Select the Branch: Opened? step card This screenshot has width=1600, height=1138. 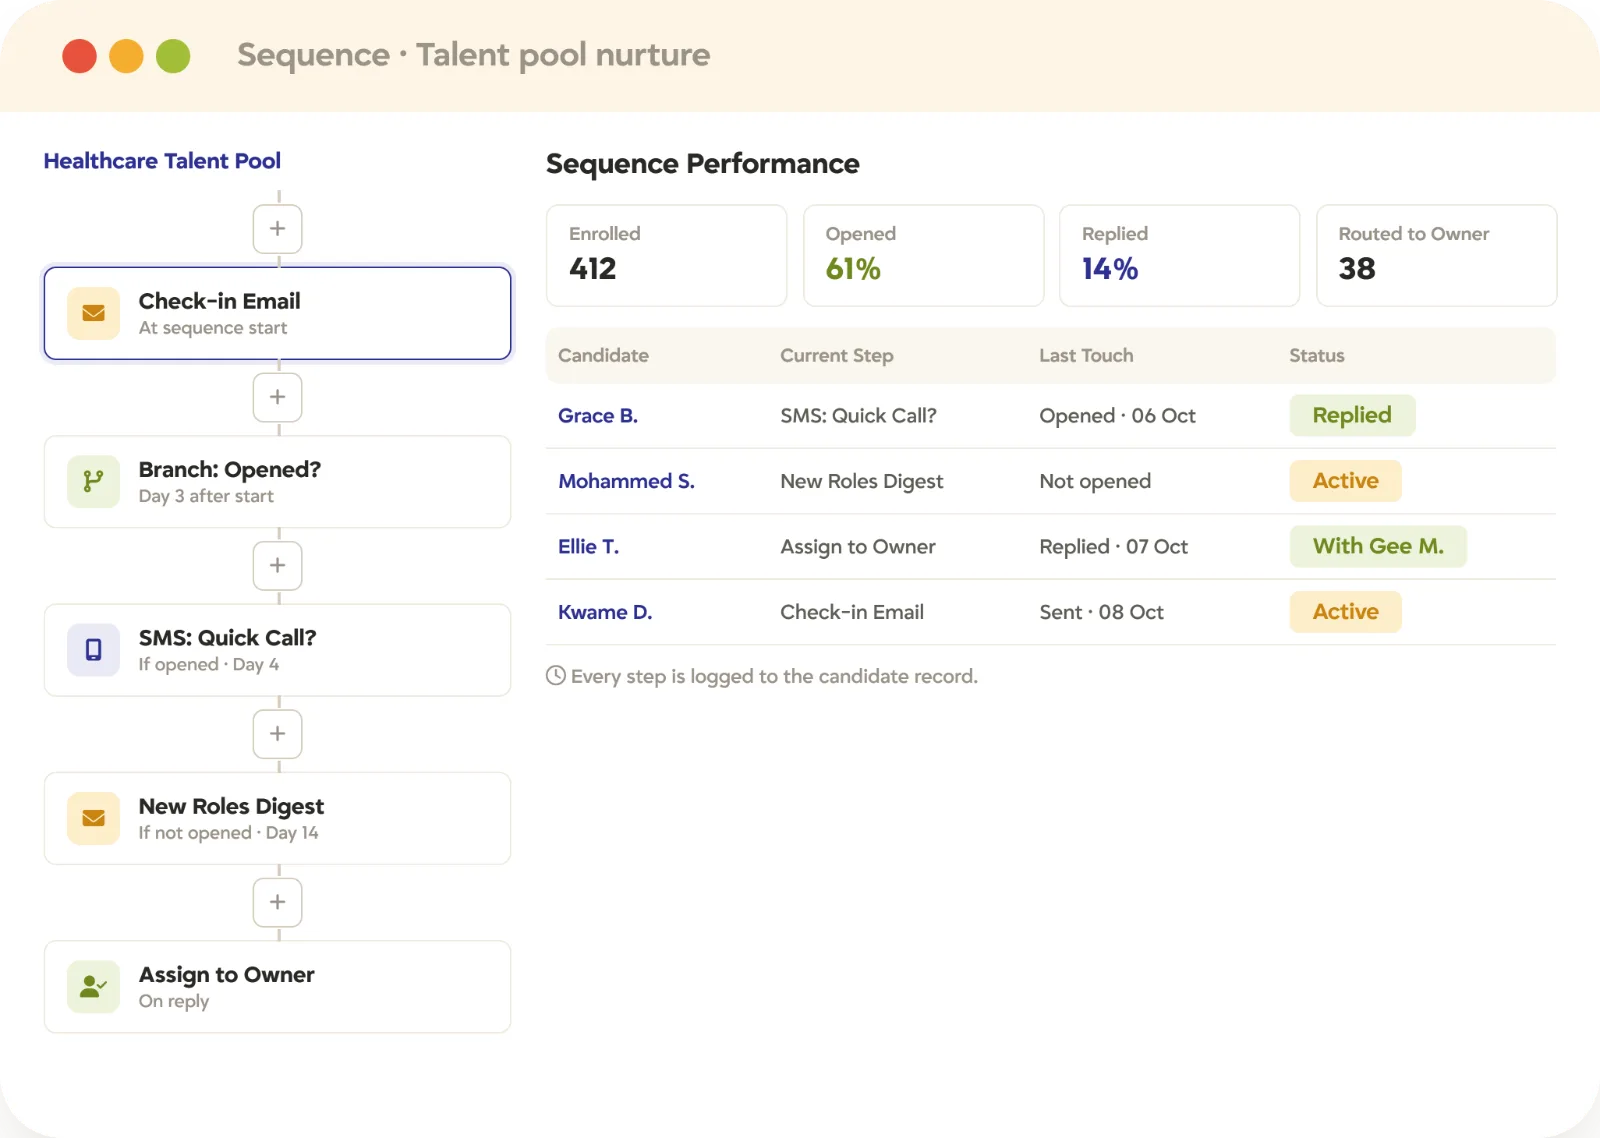(277, 482)
